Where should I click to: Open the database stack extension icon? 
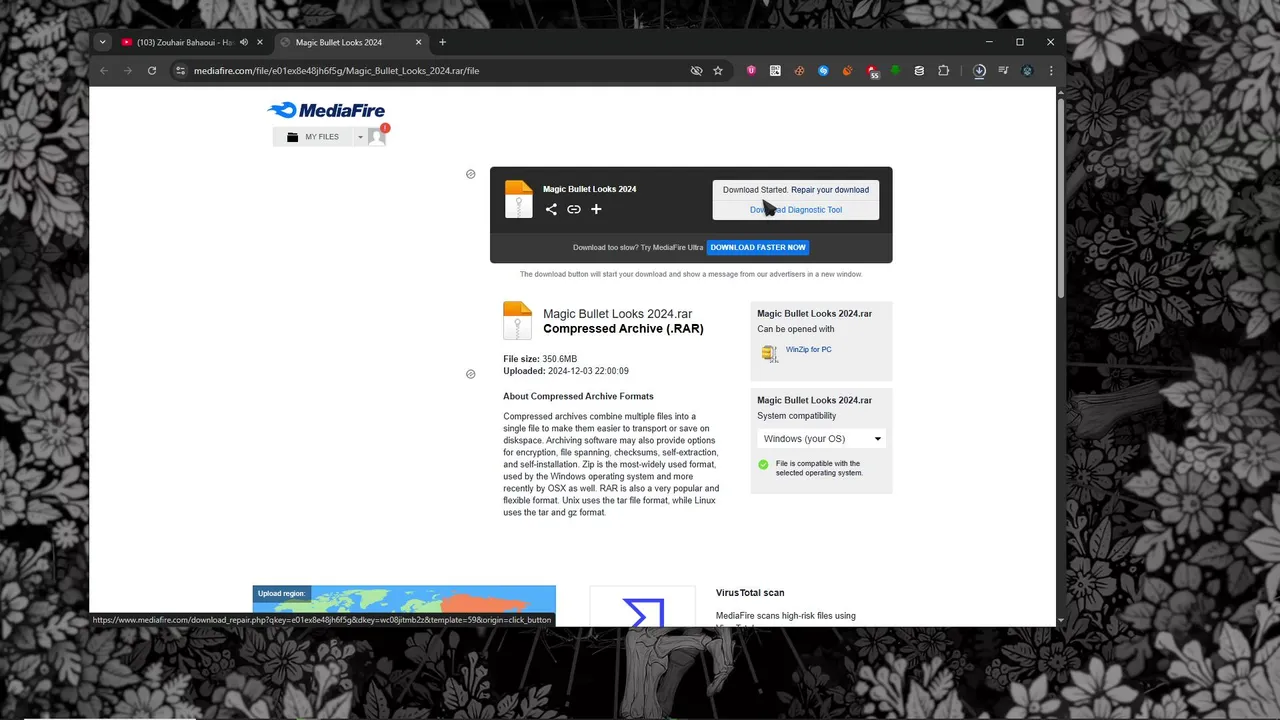pos(919,71)
